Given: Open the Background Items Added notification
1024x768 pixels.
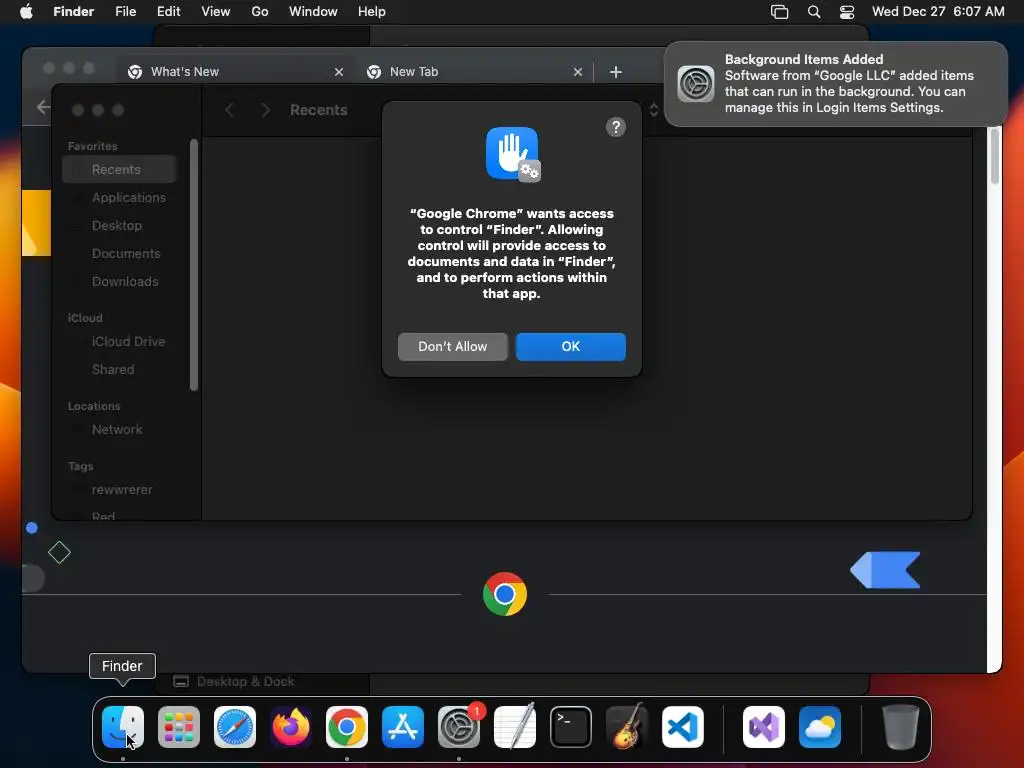Looking at the screenshot, I should pyautogui.click(x=836, y=84).
